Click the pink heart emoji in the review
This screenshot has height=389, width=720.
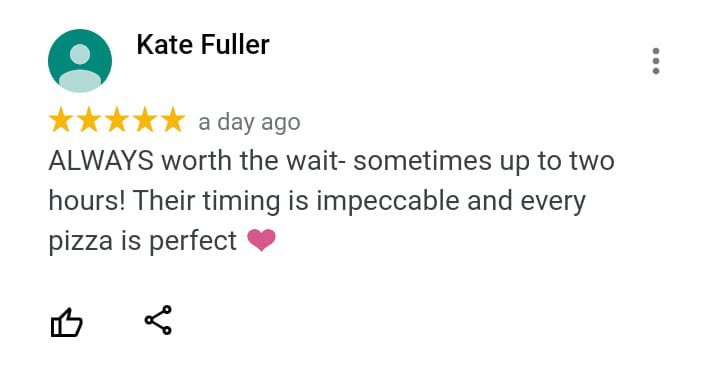pos(261,240)
